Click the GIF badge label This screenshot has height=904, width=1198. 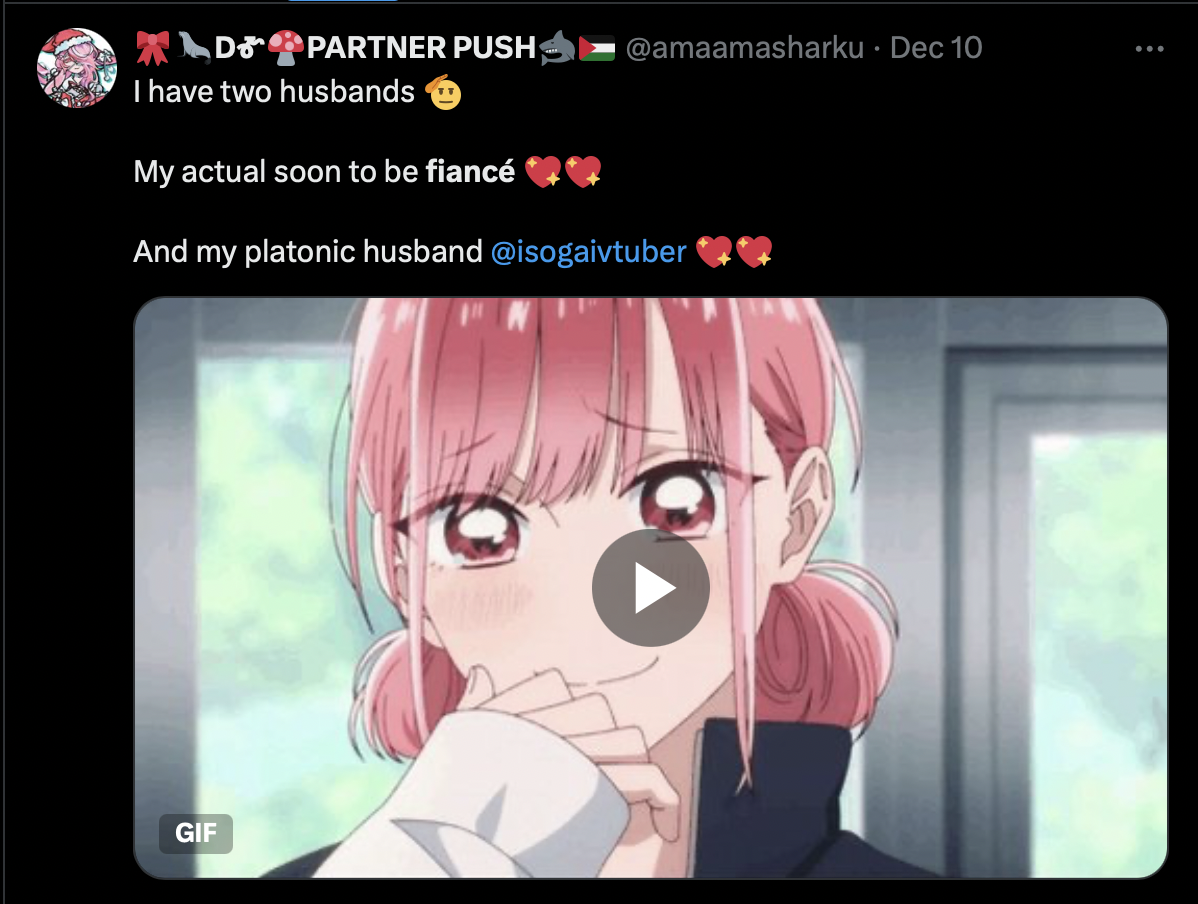click(x=196, y=833)
